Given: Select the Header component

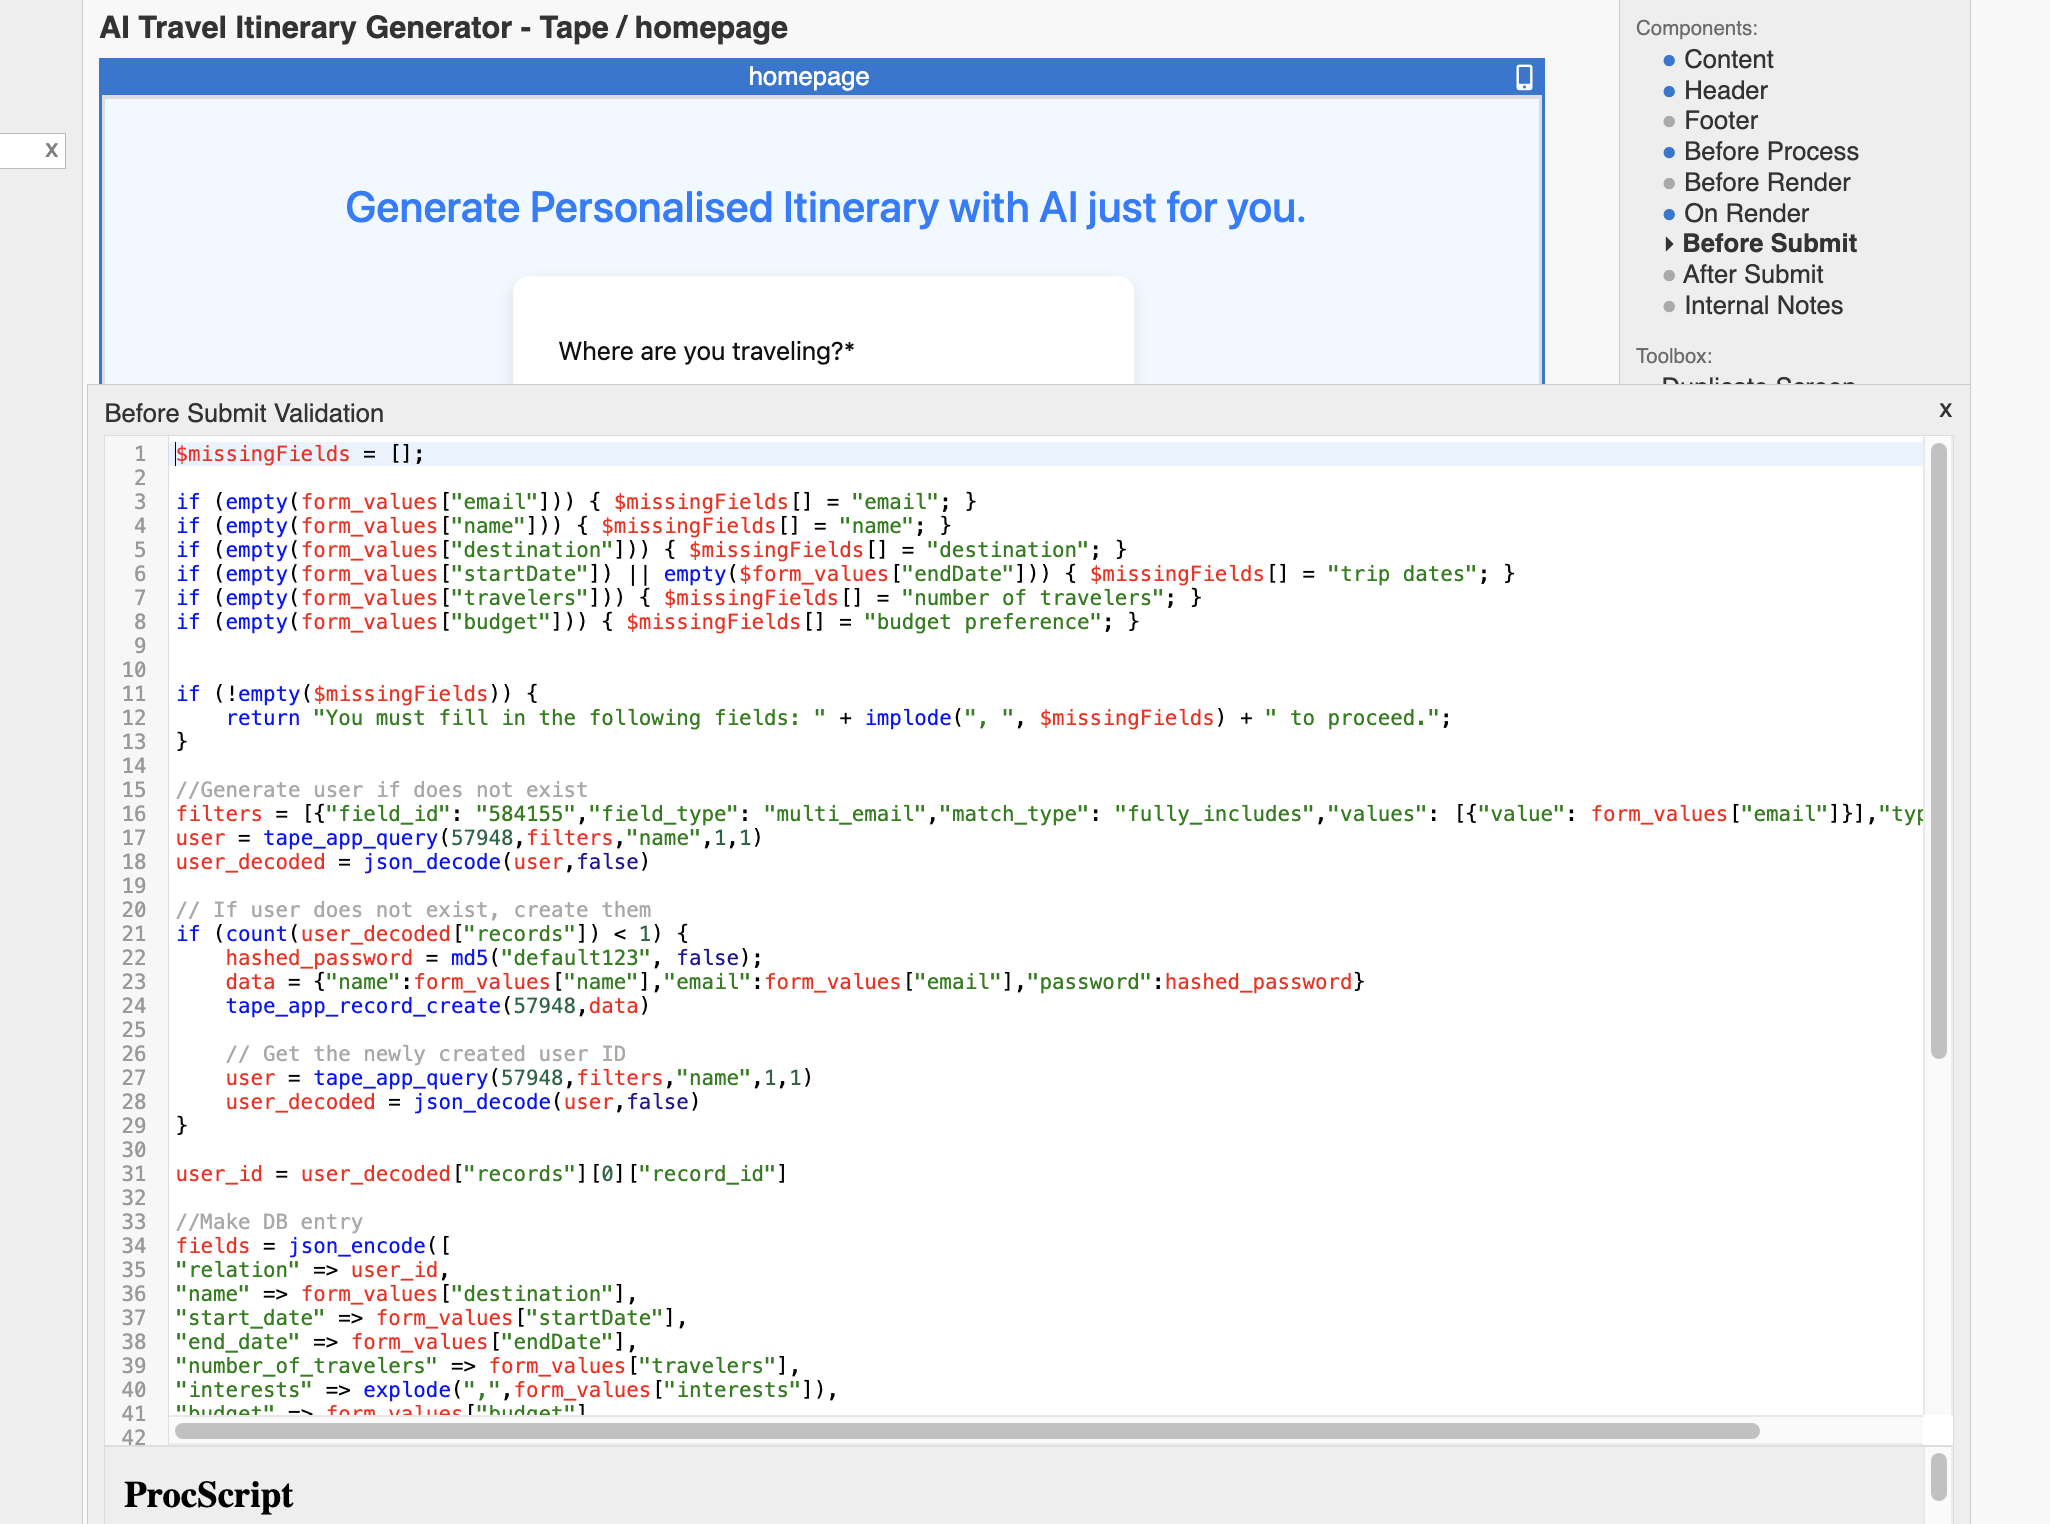Looking at the screenshot, I should 1725,90.
